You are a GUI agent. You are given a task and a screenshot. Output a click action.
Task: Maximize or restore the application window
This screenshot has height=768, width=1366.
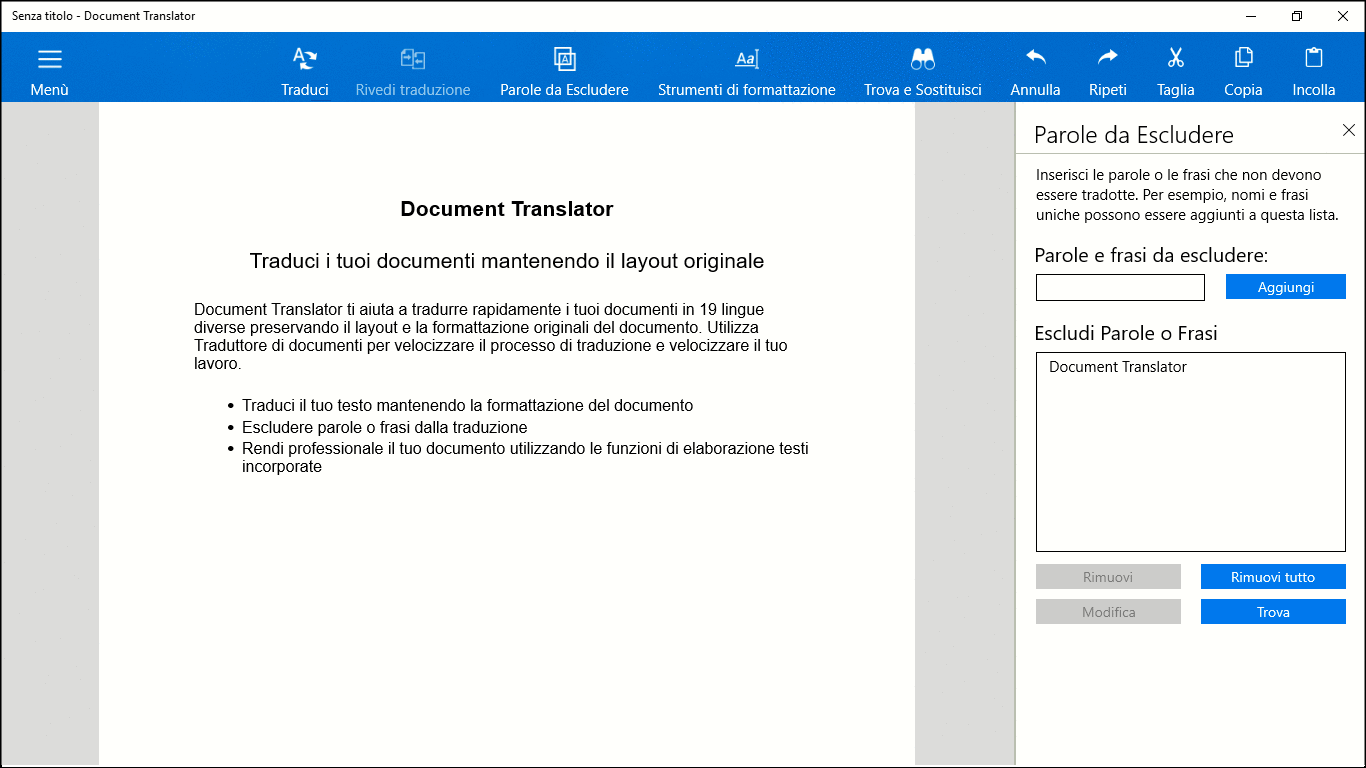click(x=1297, y=16)
